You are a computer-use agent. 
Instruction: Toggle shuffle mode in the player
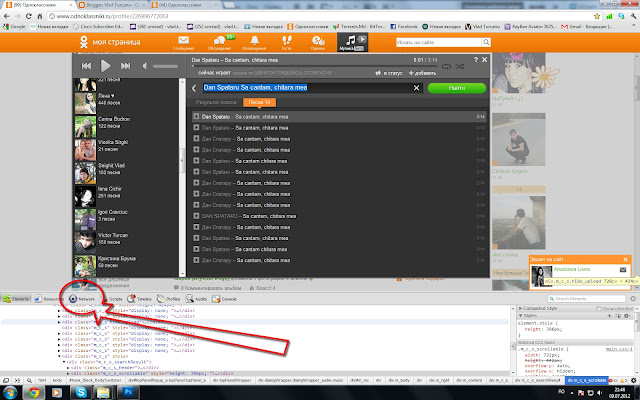pyautogui.click(x=460, y=66)
